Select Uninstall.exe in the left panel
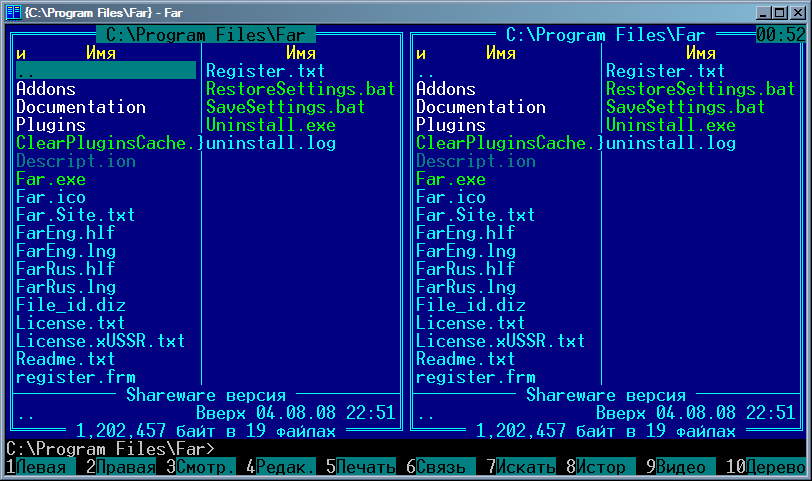 coord(271,125)
